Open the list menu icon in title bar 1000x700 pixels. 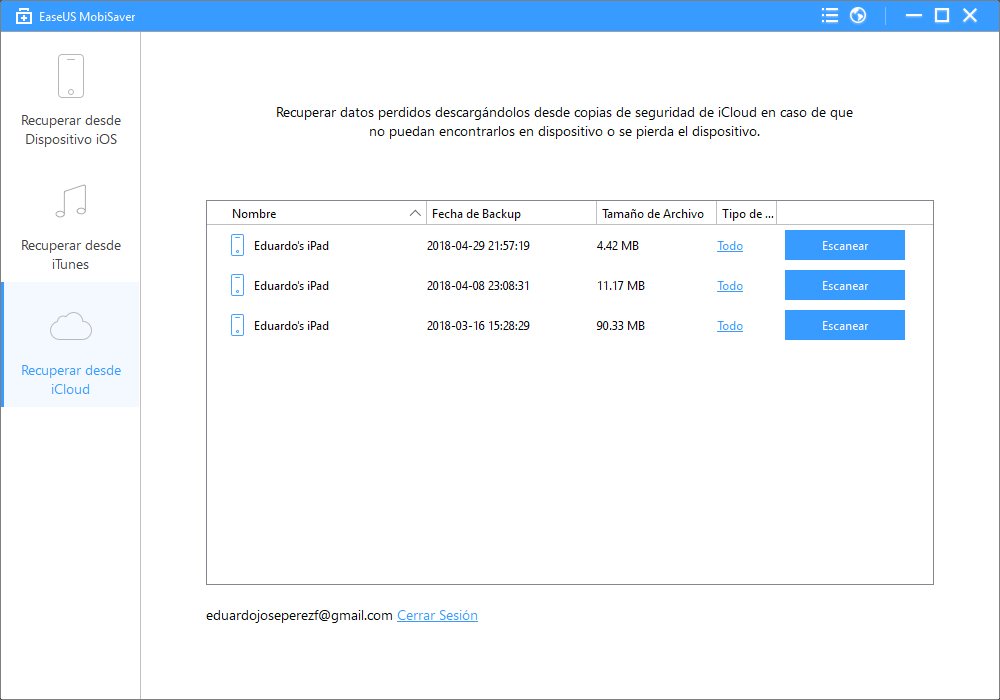click(829, 16)
